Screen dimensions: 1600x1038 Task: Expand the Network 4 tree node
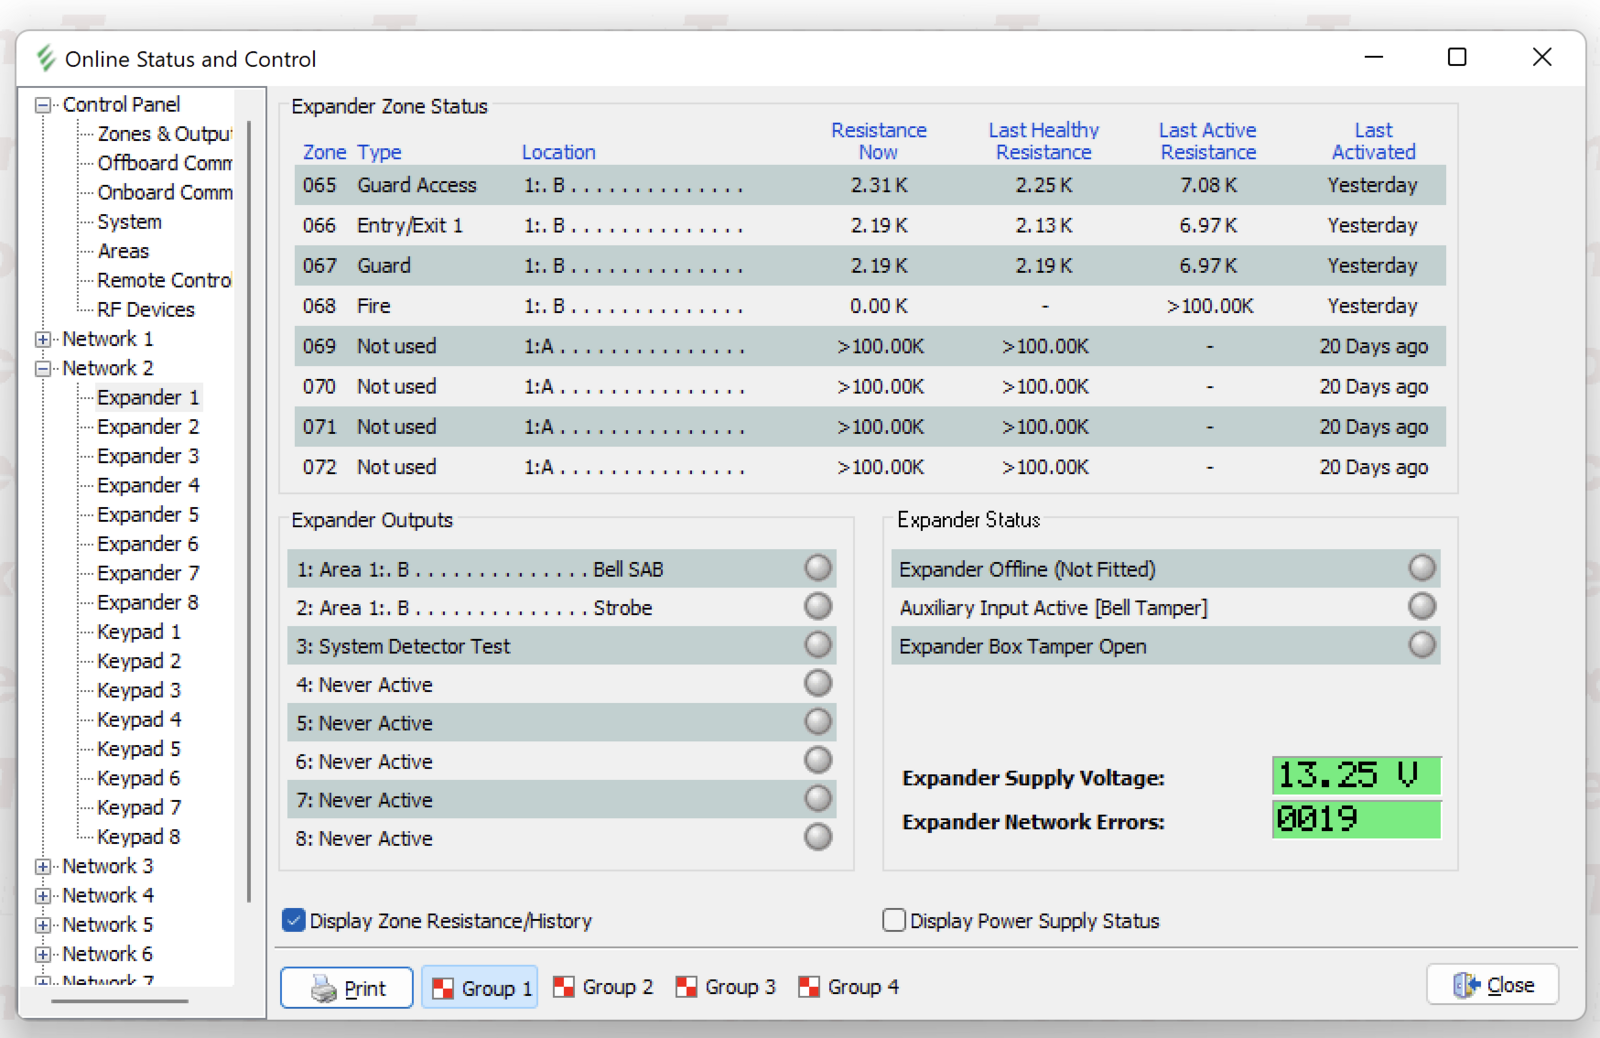coord(43,895)
